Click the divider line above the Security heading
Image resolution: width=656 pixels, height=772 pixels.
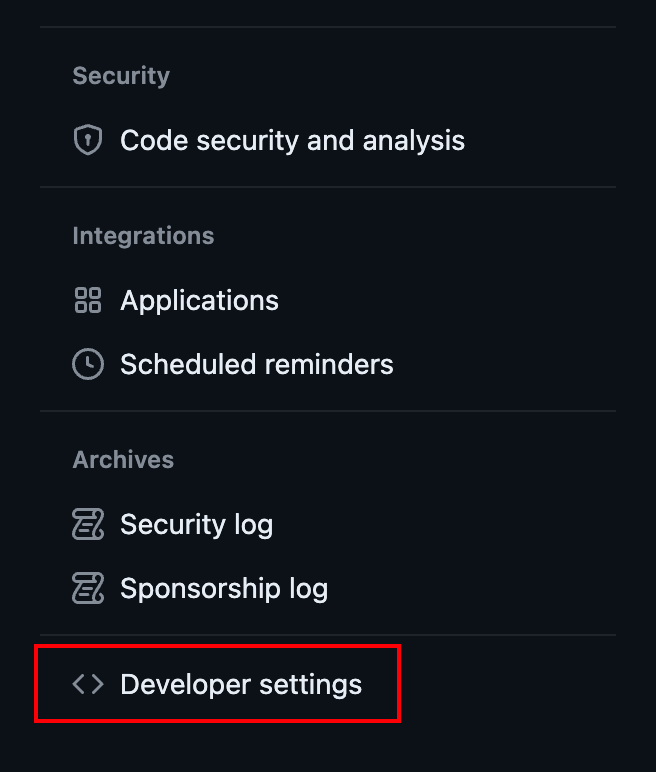[328, 27]
